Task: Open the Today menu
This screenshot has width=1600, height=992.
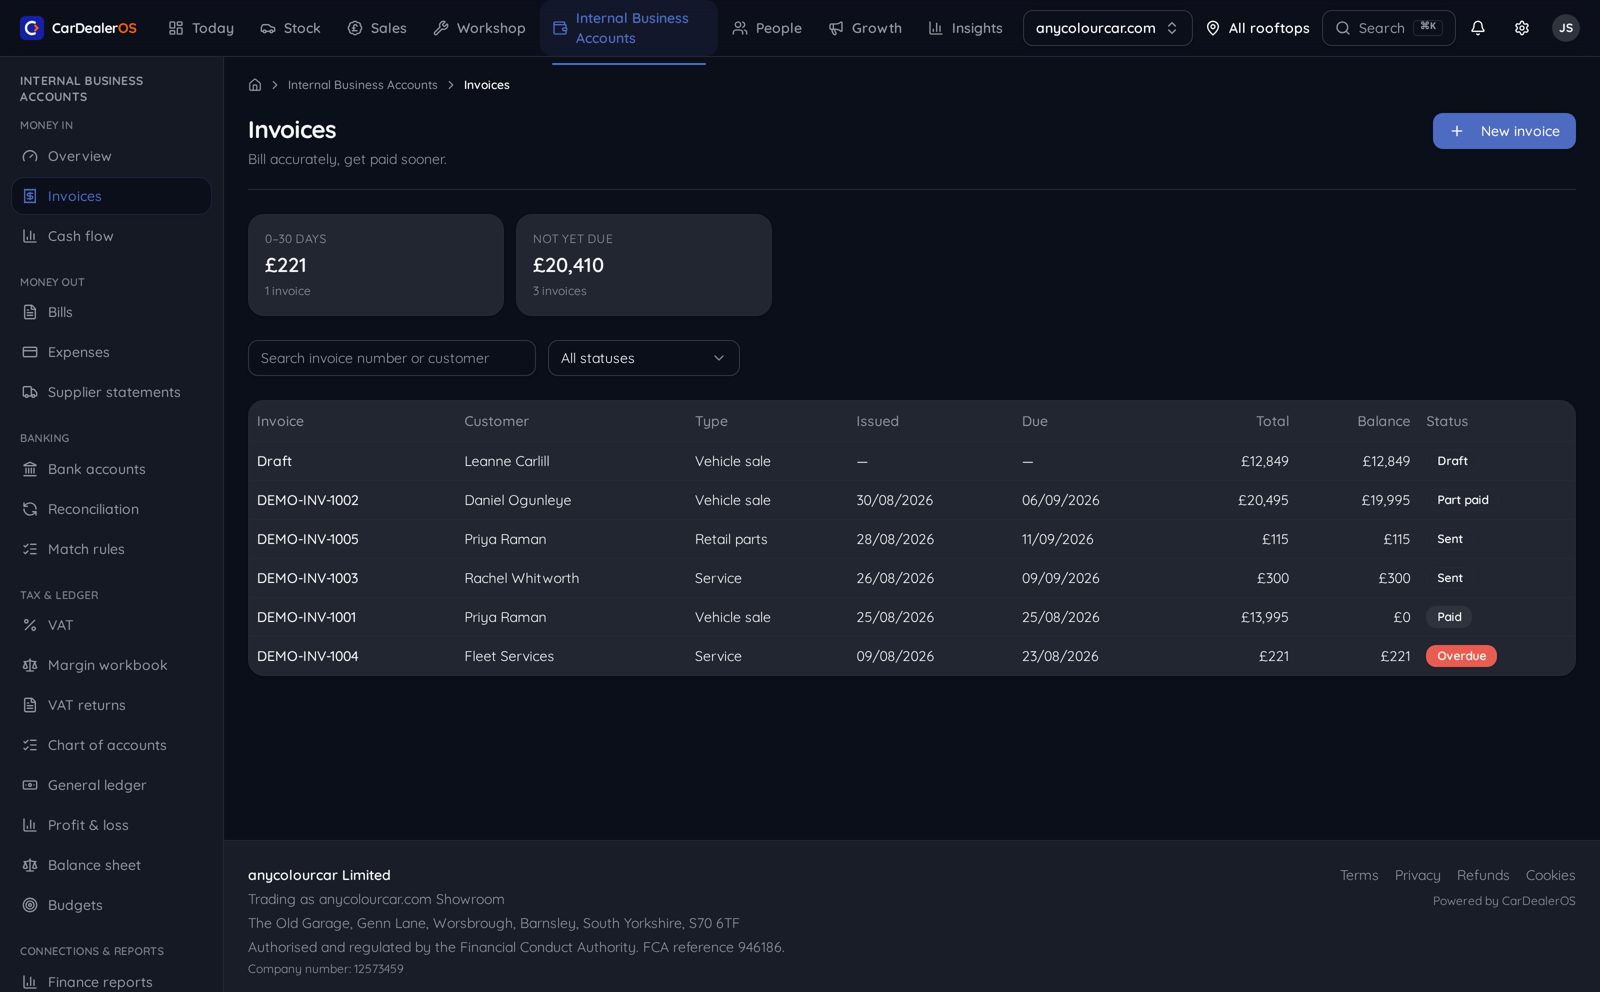Action: (201, 28)
